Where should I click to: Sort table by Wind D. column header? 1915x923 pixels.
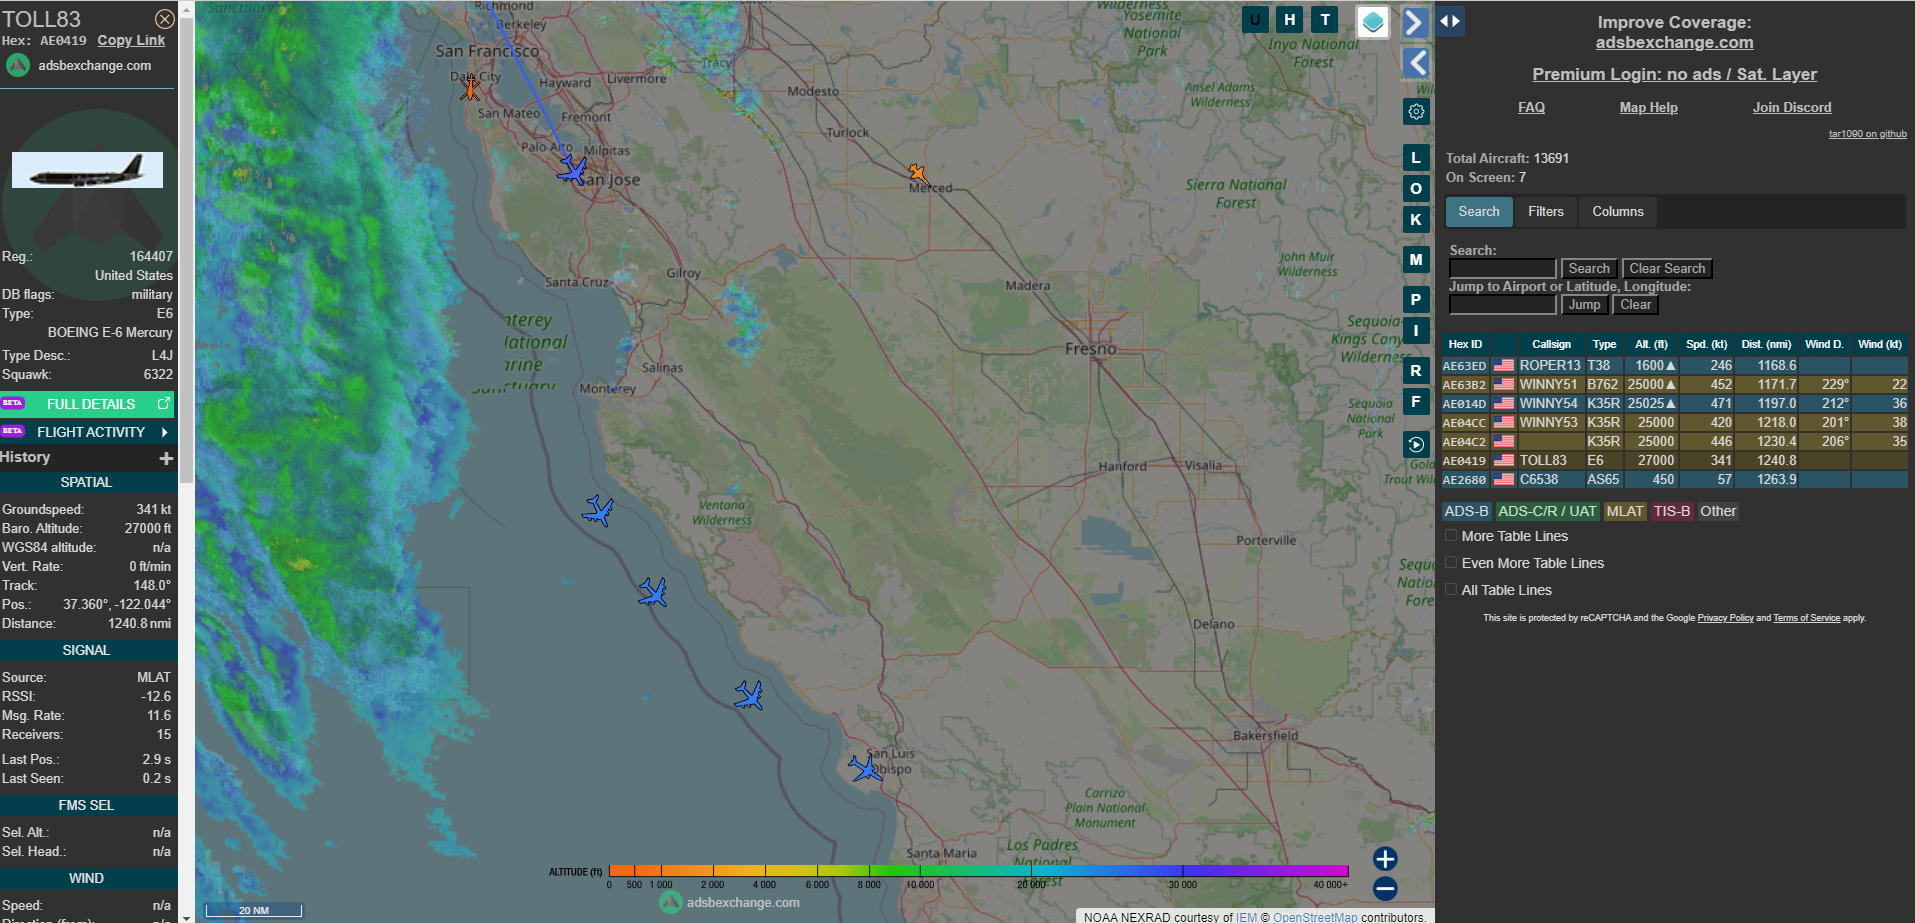pos(1824,345)
